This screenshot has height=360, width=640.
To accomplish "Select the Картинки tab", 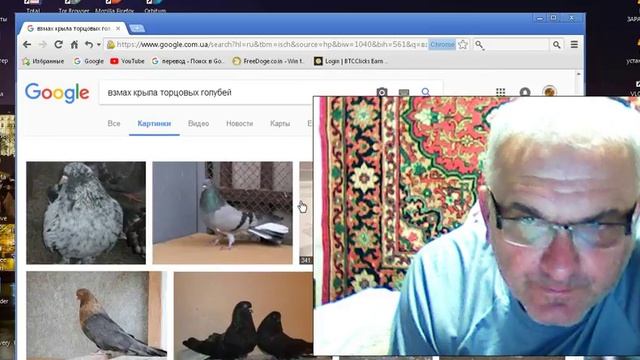I will click(154, 124).
